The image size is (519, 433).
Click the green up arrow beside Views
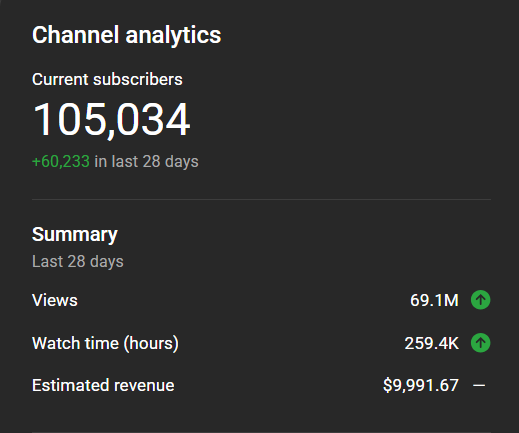(480, 300)
